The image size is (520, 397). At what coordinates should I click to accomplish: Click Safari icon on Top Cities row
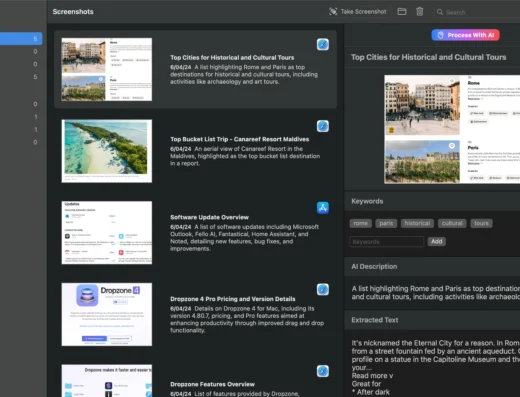[x=323, y=44]
